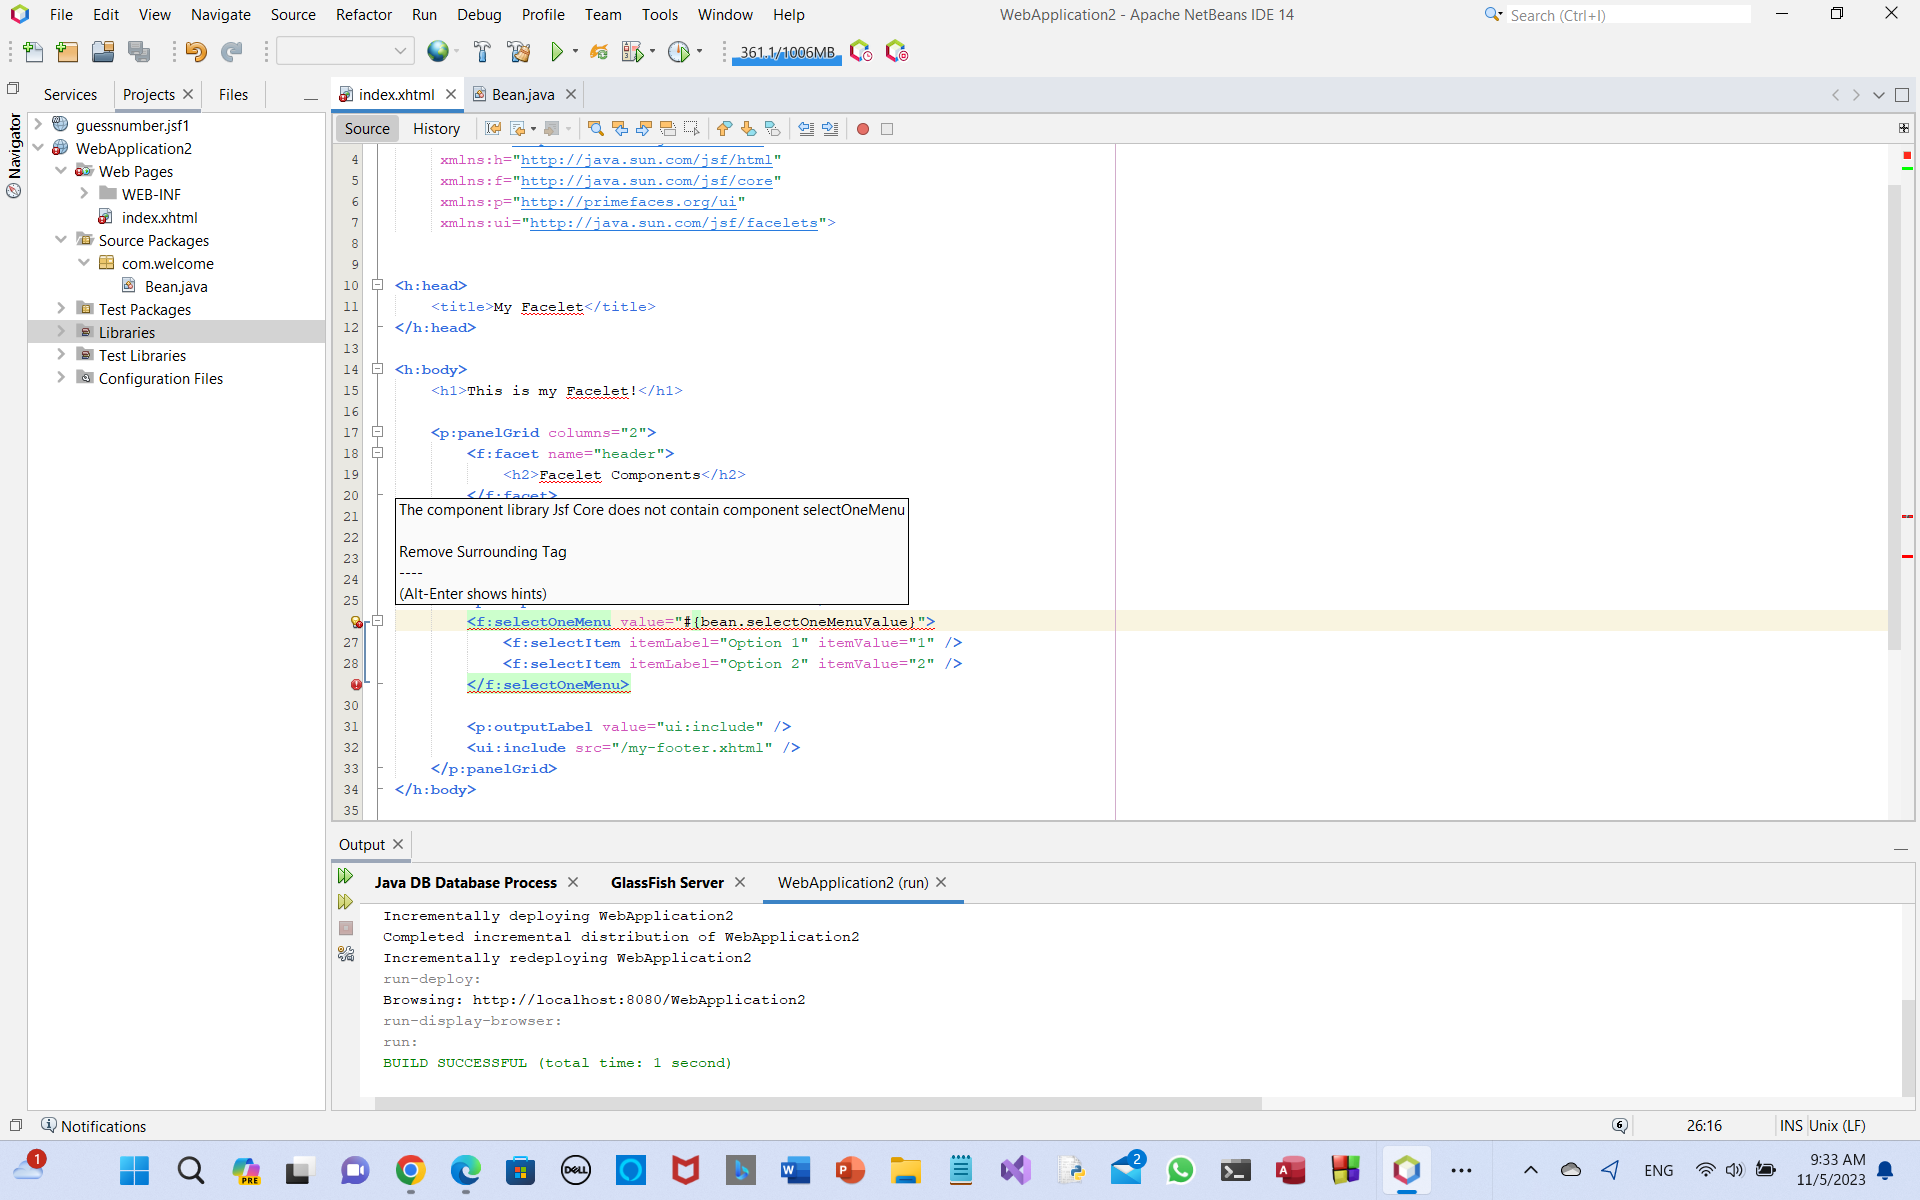Viewport: 1920px width, 1200px height.
Task: Click the red Start Macro Recording button
Action: pos(863,129)
